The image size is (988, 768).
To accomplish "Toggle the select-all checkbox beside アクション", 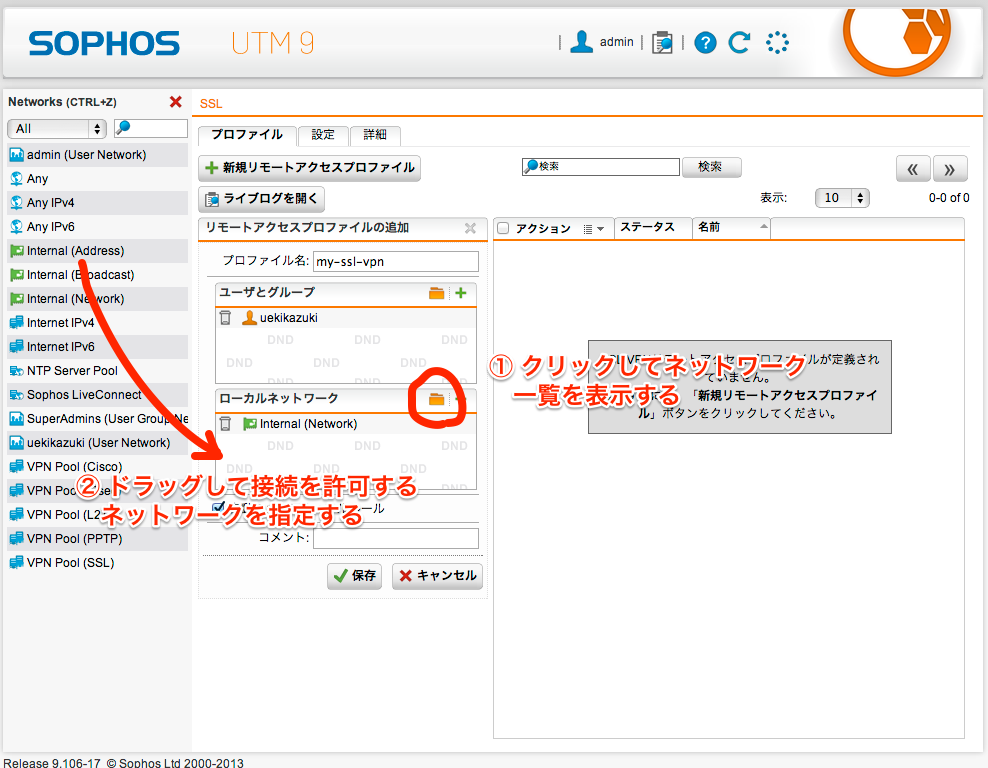I will coord(503,228).
